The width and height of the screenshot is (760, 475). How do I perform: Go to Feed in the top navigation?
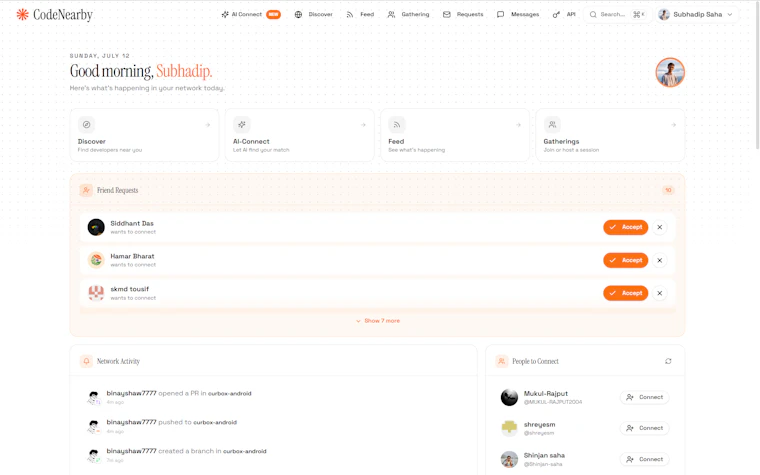pyautogui.click(x=360, y=15)
